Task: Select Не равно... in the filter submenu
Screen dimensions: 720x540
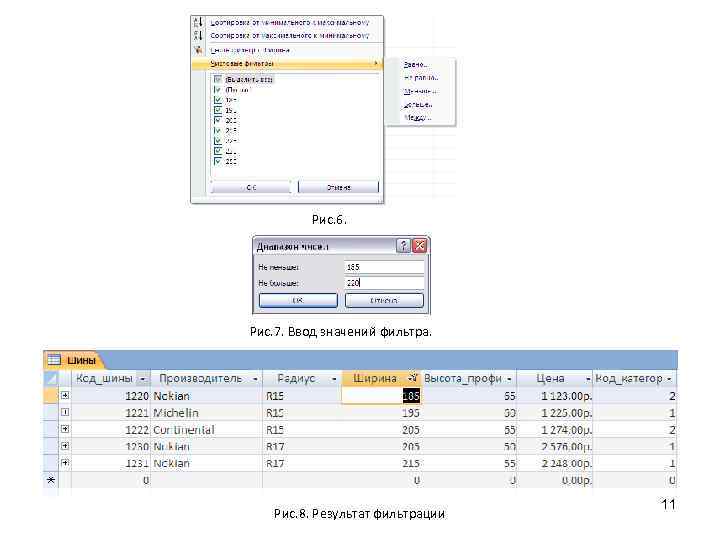Action: [x=421, y=78]
